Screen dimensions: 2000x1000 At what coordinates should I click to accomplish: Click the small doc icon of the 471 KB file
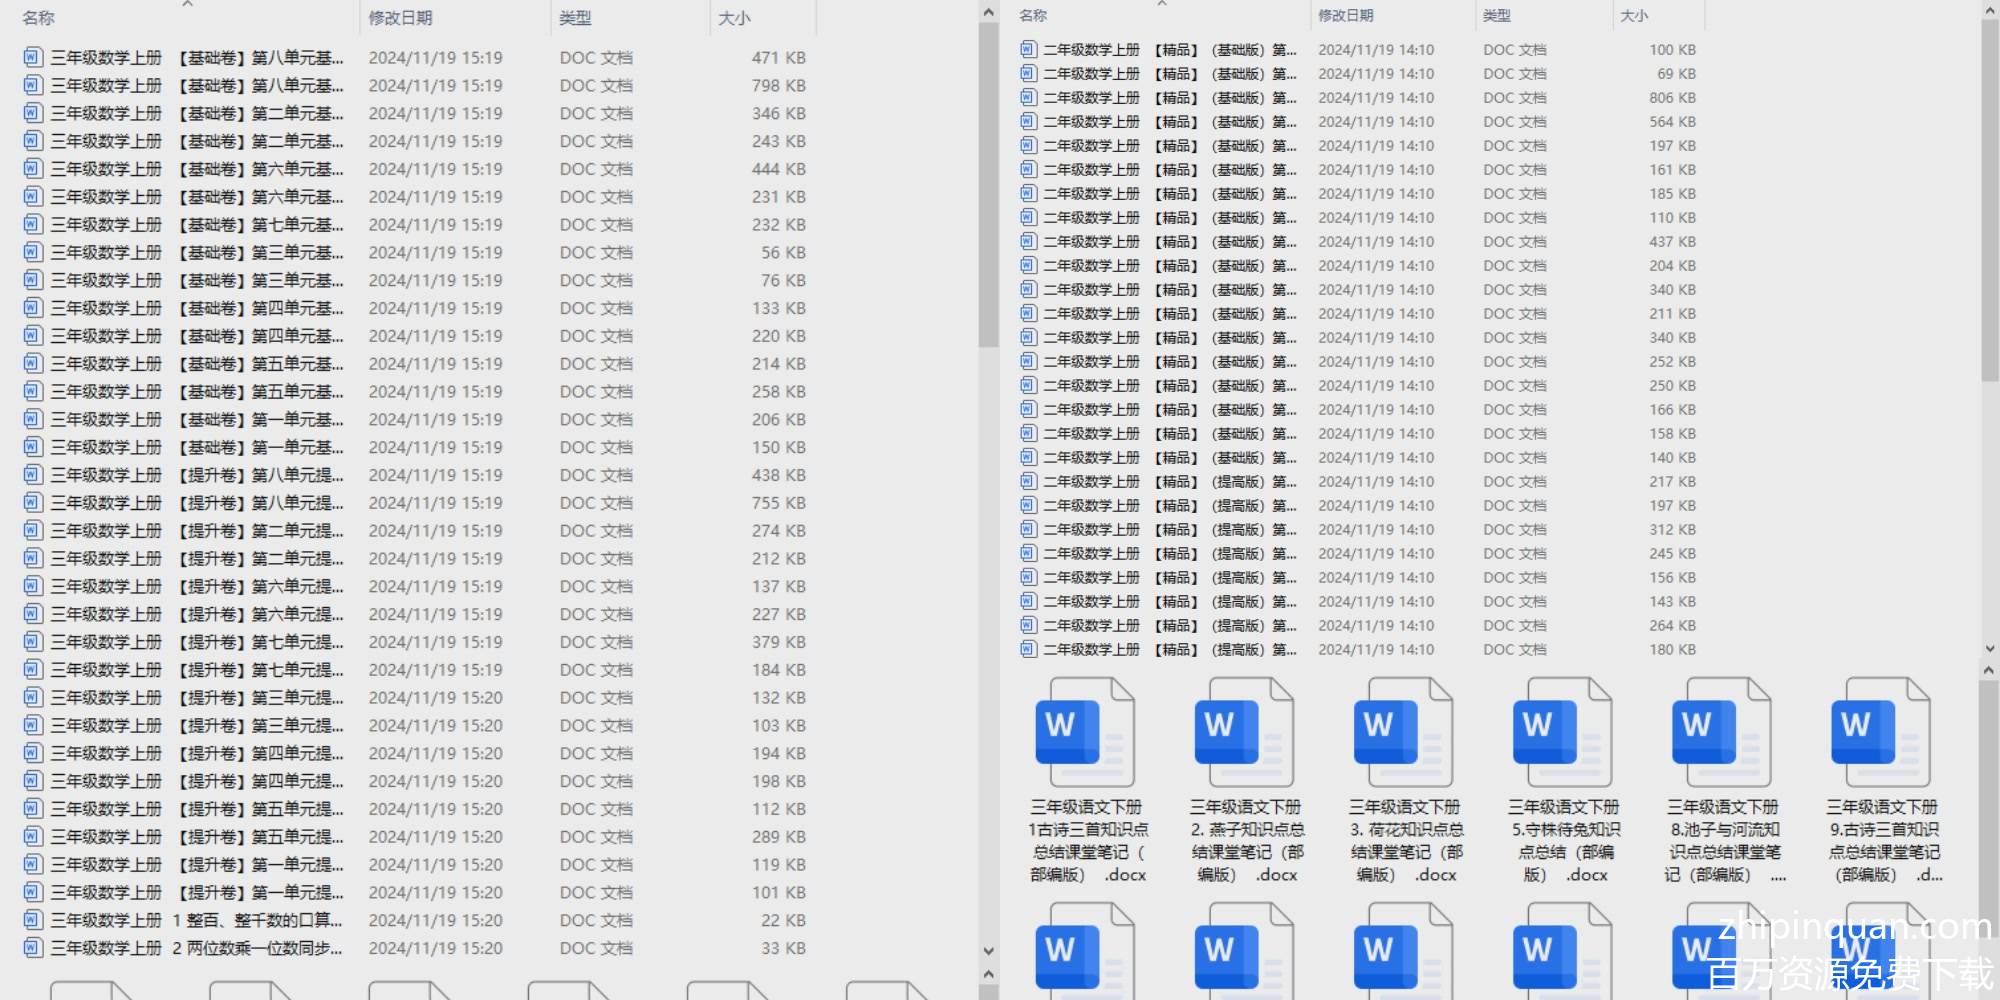pos(33,58)
